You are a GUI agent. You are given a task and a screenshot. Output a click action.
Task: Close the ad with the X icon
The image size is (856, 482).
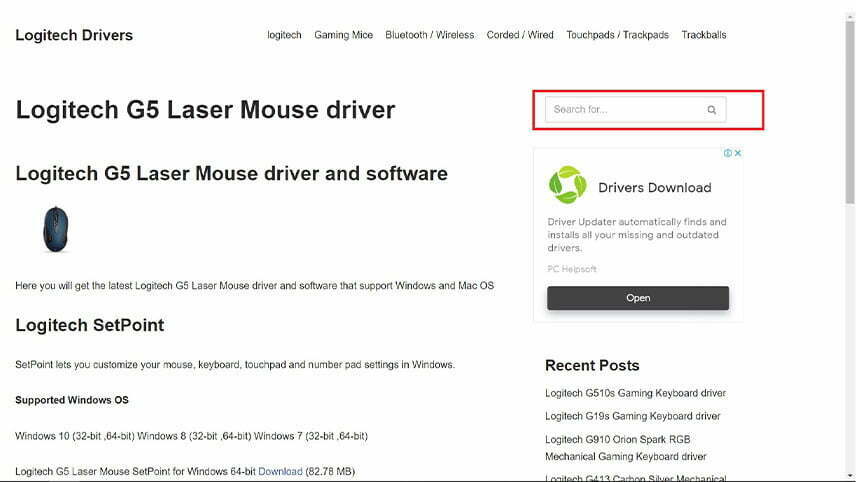[x=738, y=153]
